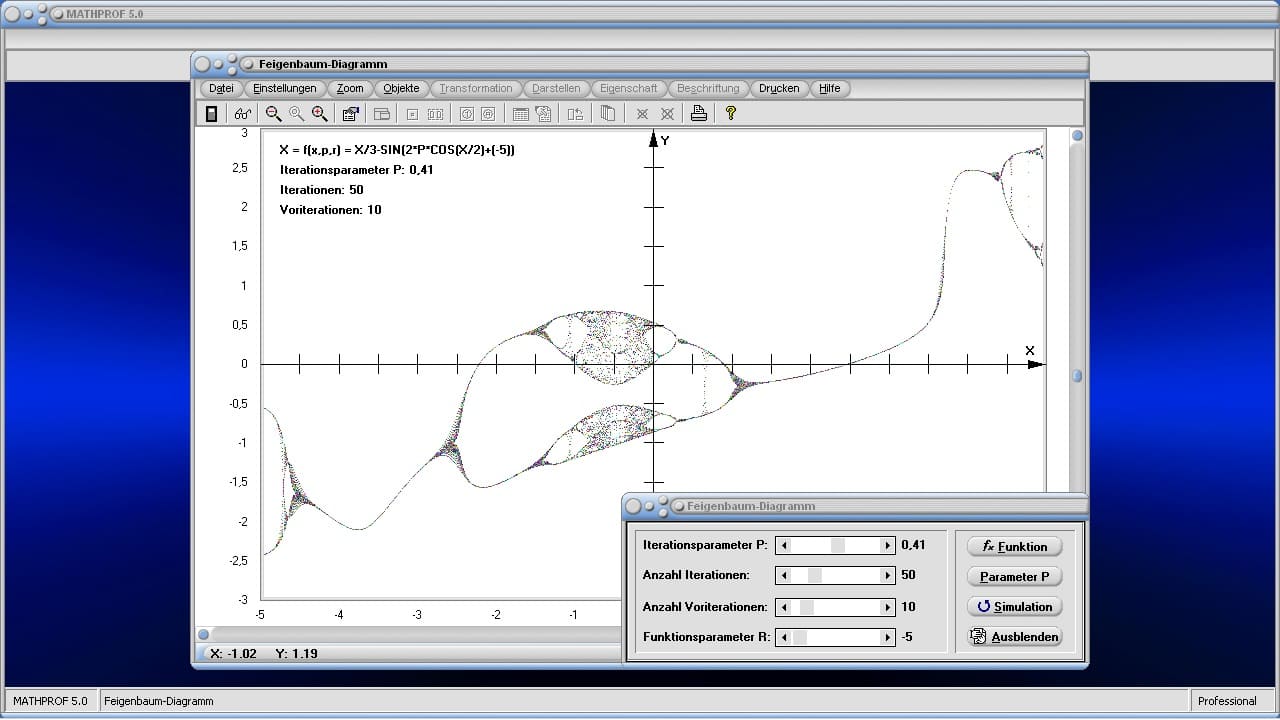Click the table grid toolbar icon
Image resolution: width=1280 pixels, height=720 pixels.
click(x=520, y=114)
